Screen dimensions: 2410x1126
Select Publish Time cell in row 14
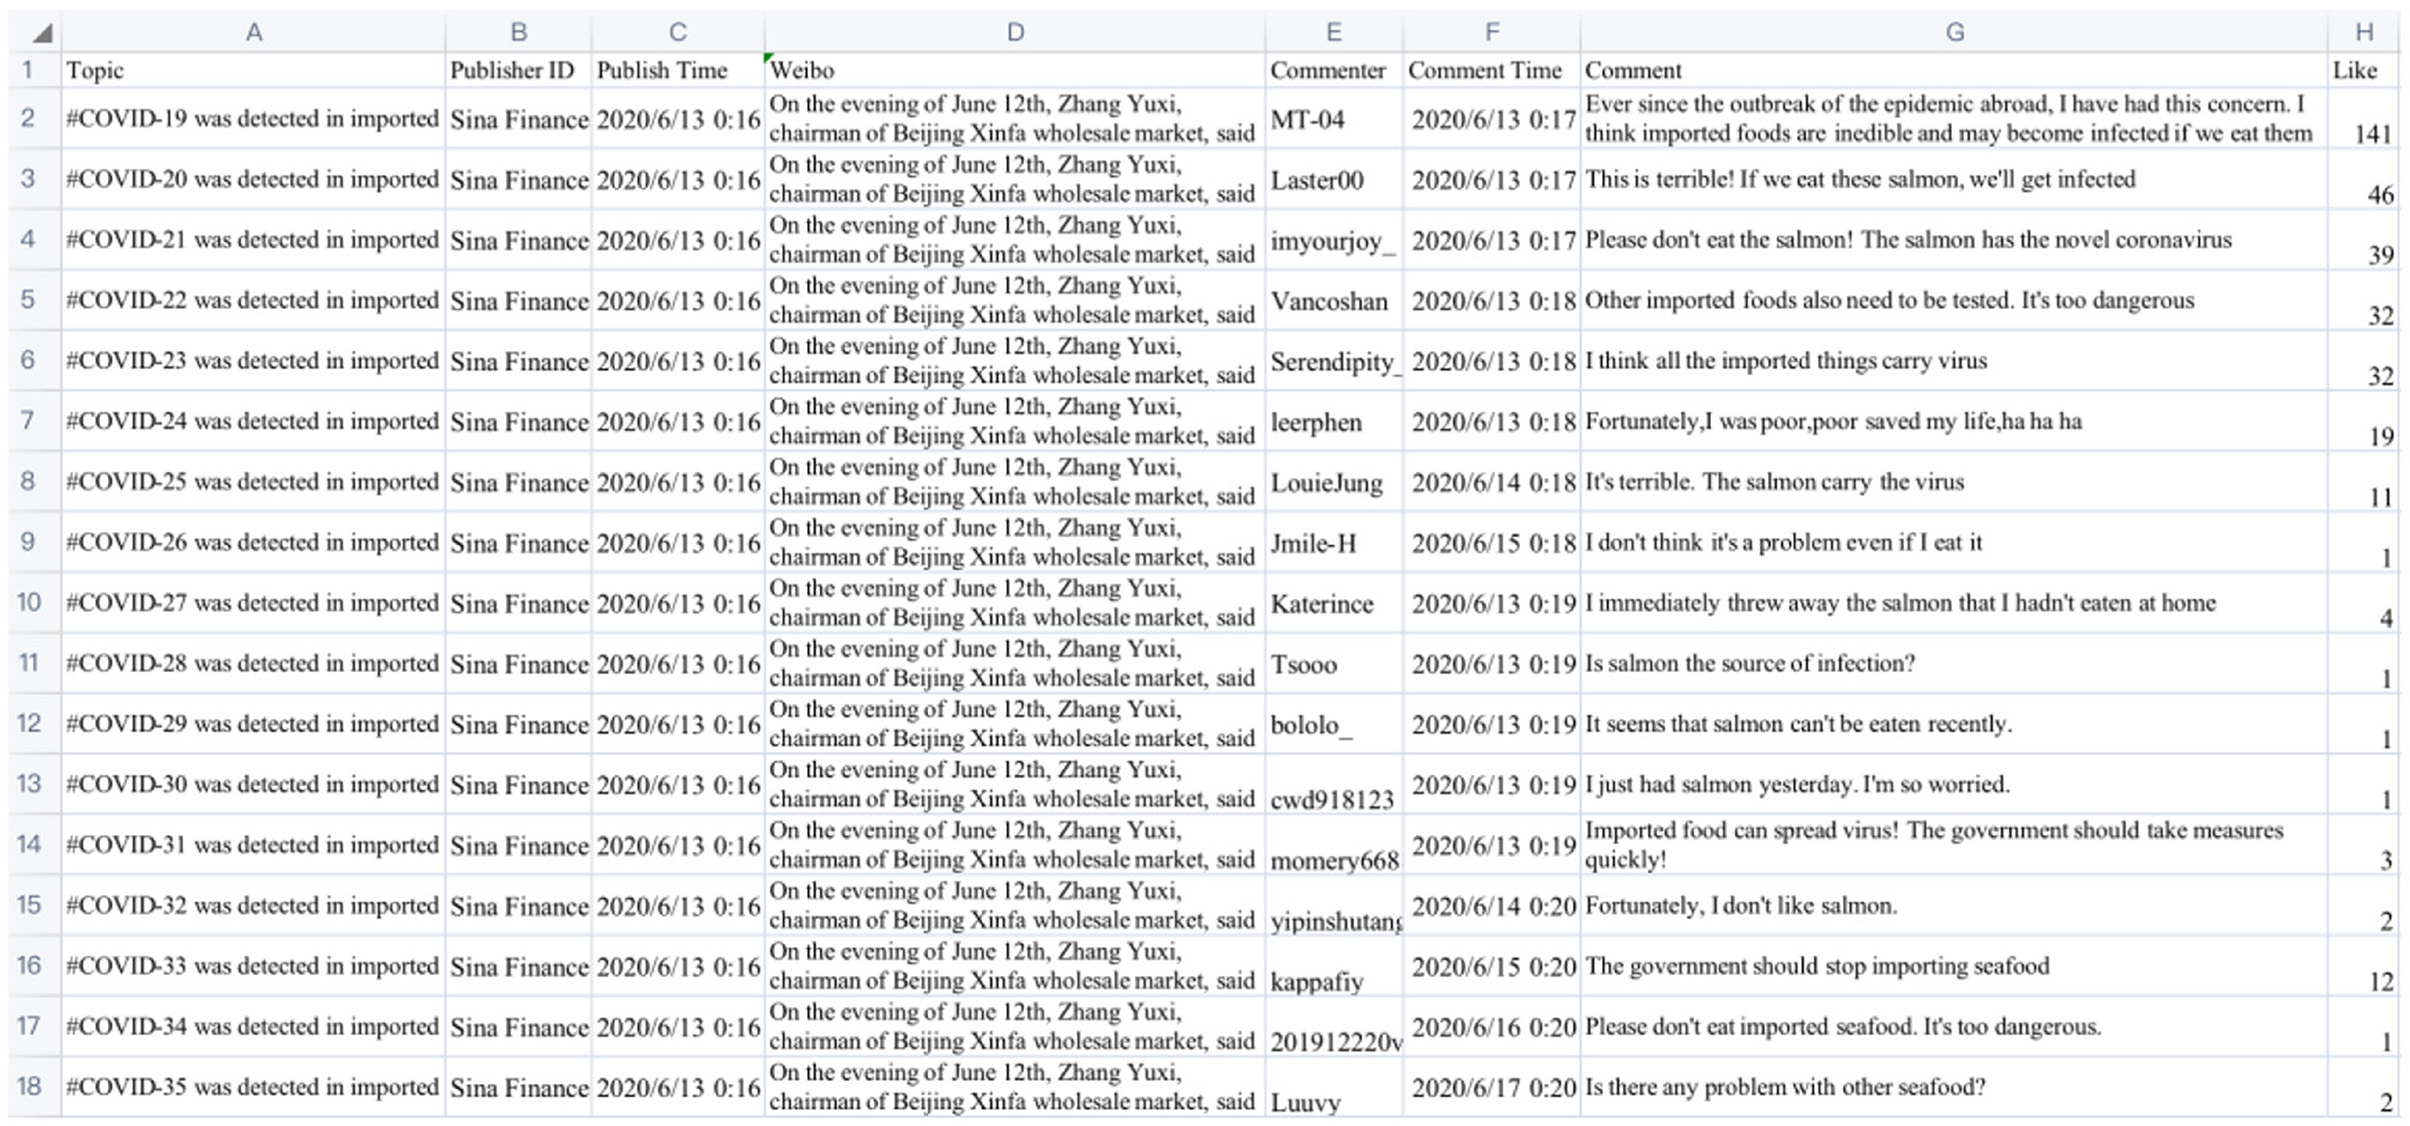(678, 845)
